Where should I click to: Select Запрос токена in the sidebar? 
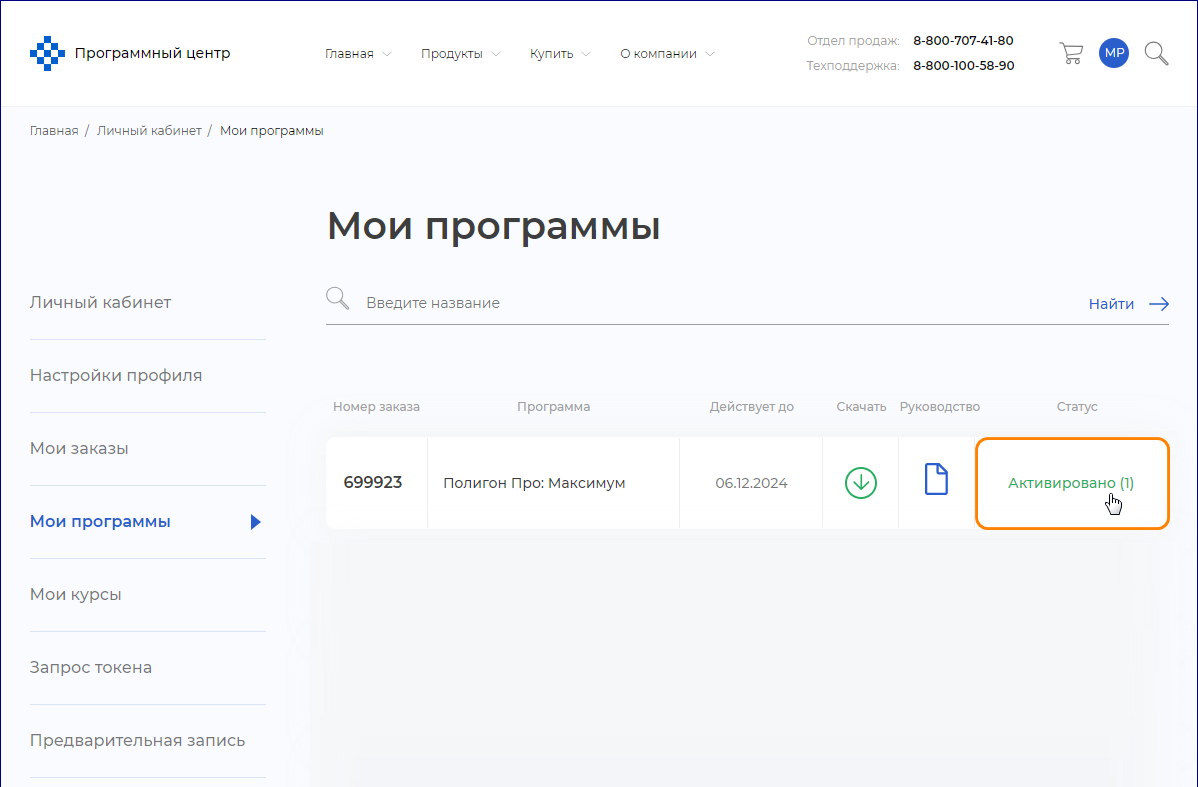click(91, 668)
